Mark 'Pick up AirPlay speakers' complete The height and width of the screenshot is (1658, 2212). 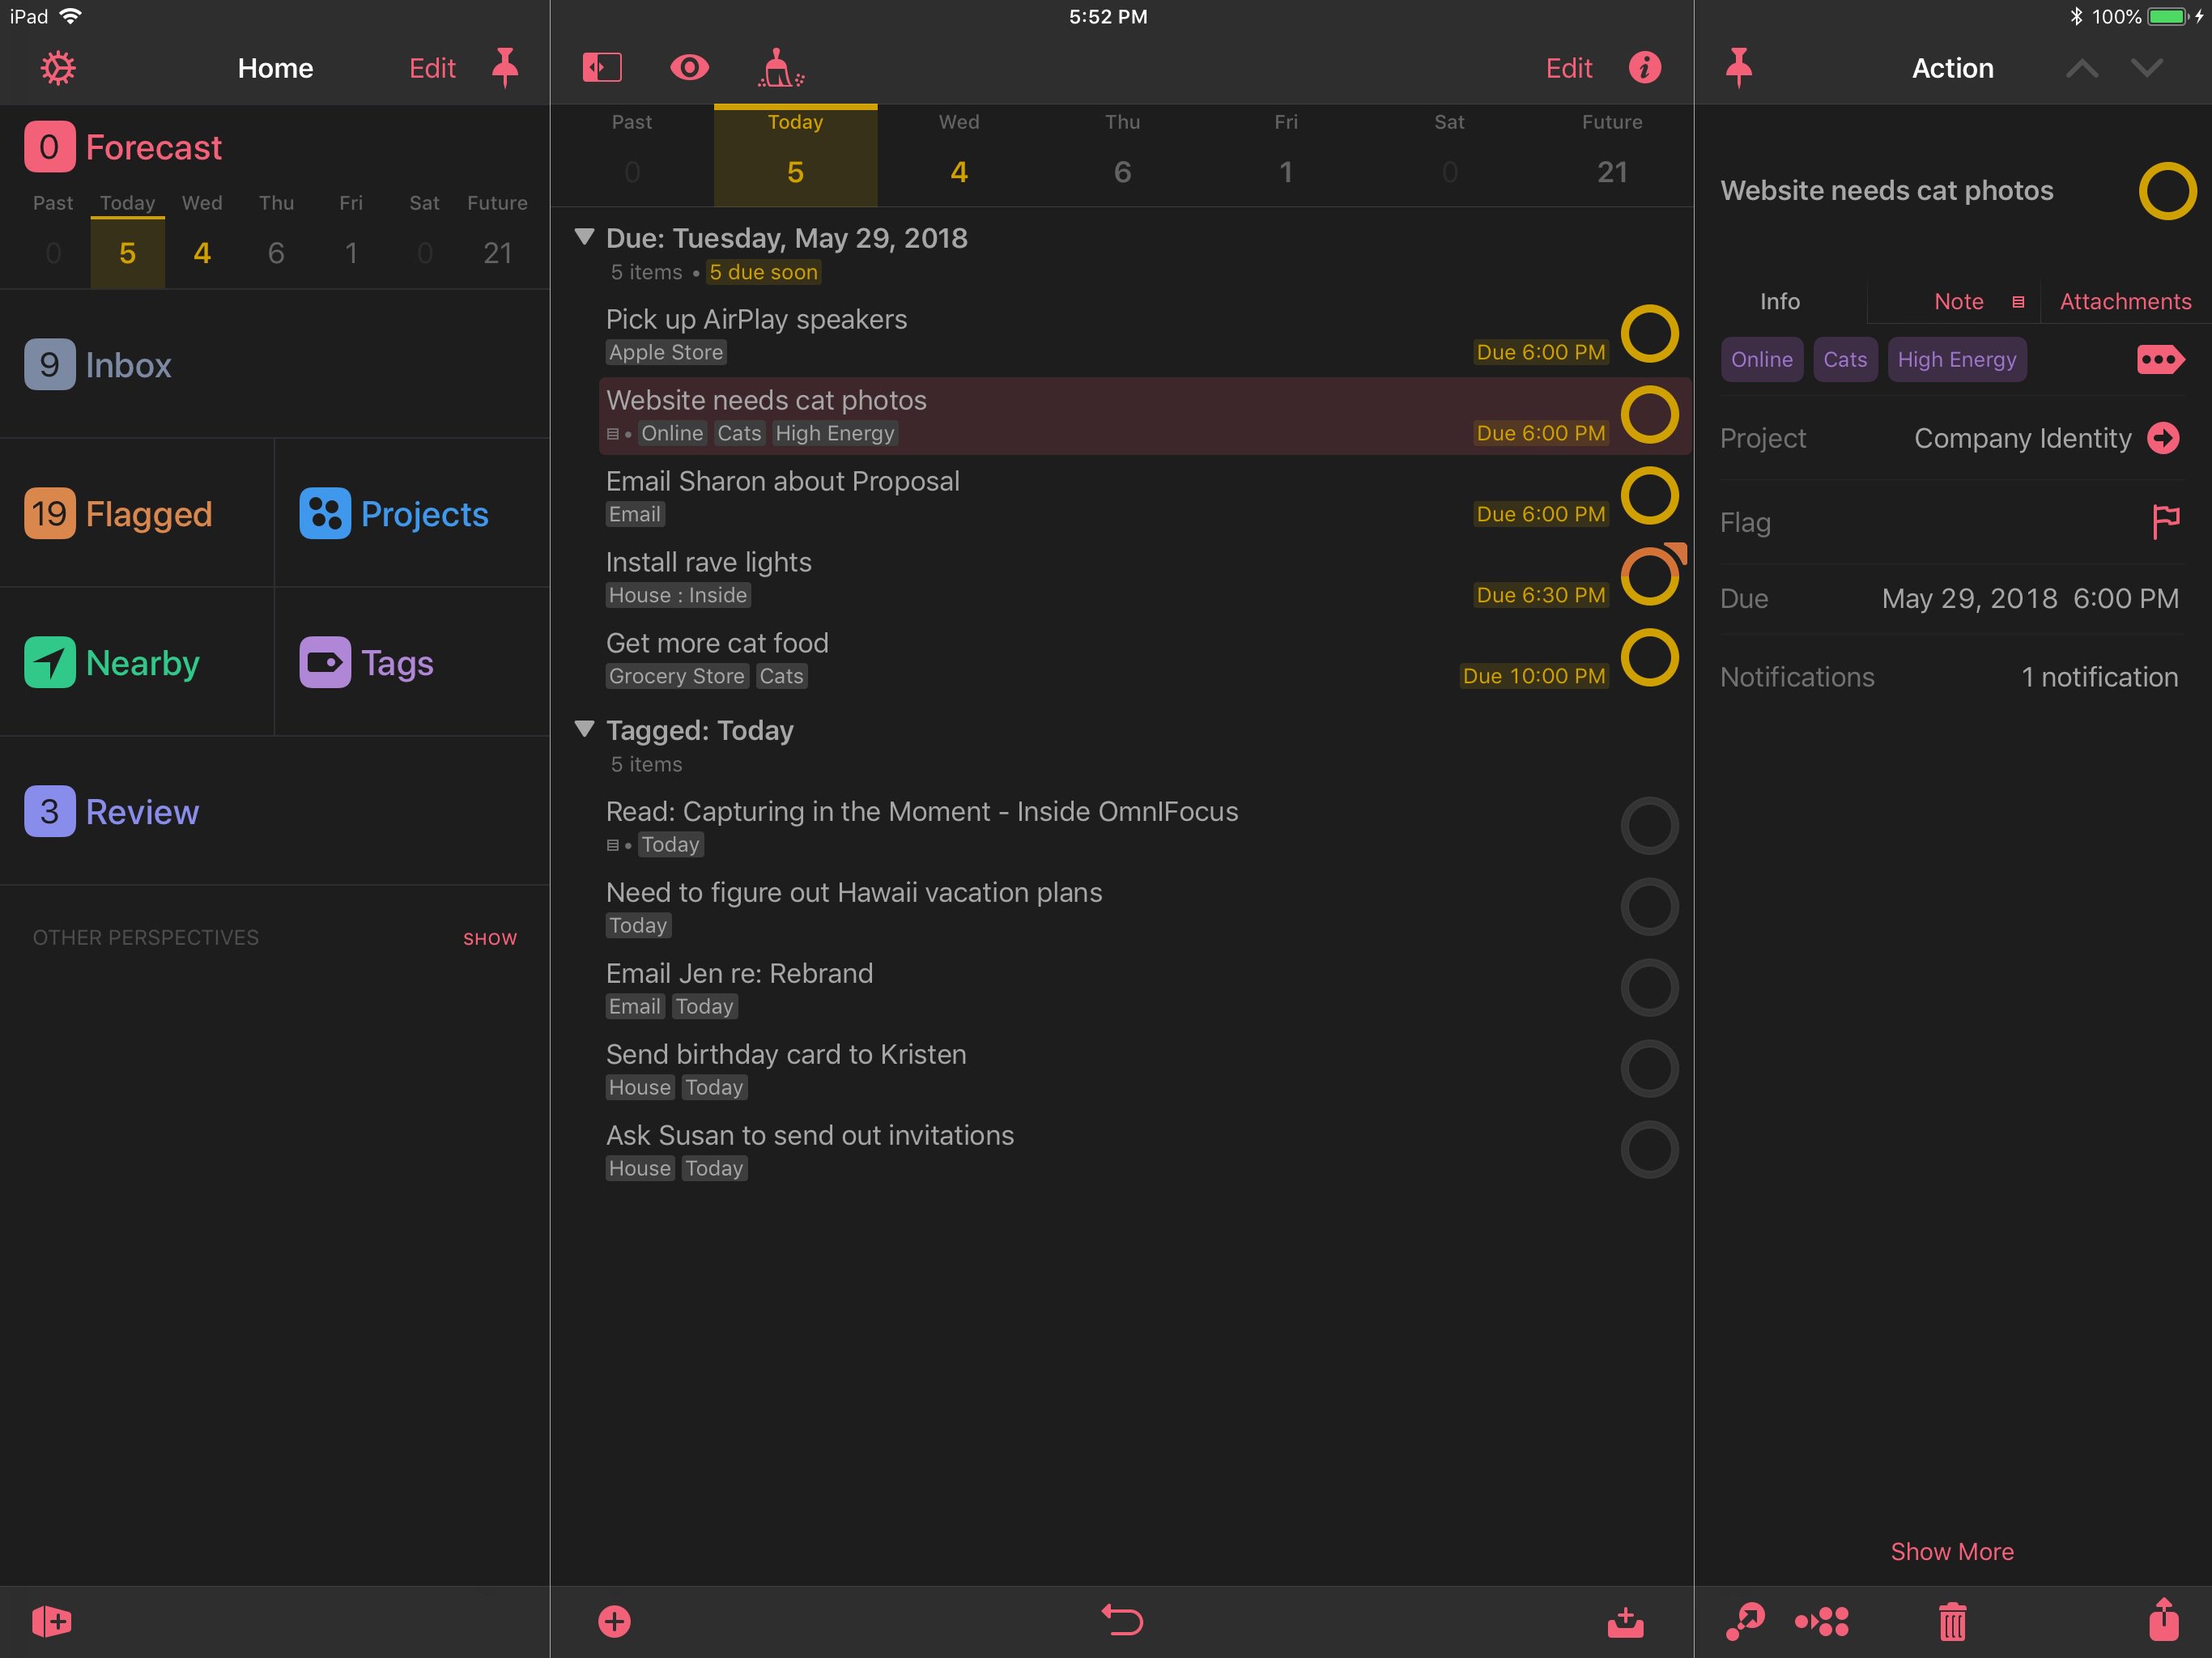1650,334
